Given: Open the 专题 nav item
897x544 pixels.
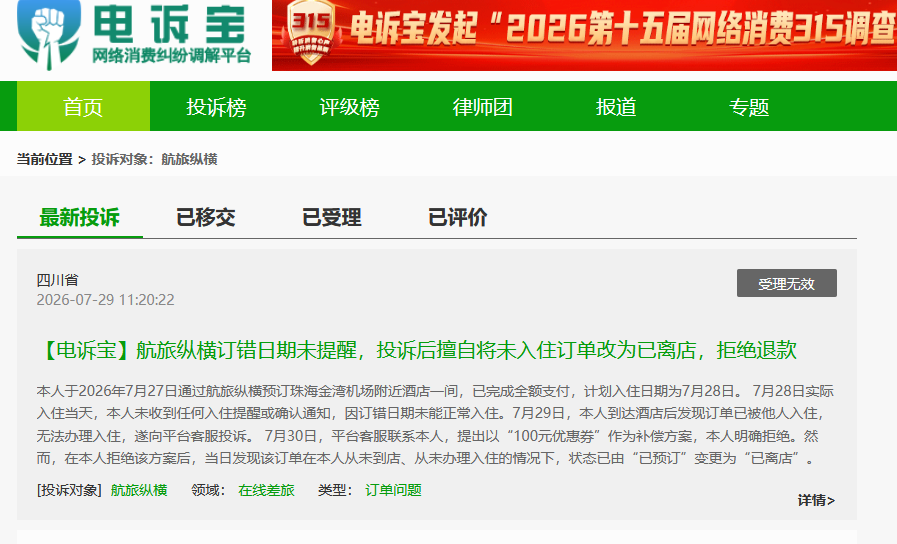Looking at the screenshot, I should tap(749, 107).
